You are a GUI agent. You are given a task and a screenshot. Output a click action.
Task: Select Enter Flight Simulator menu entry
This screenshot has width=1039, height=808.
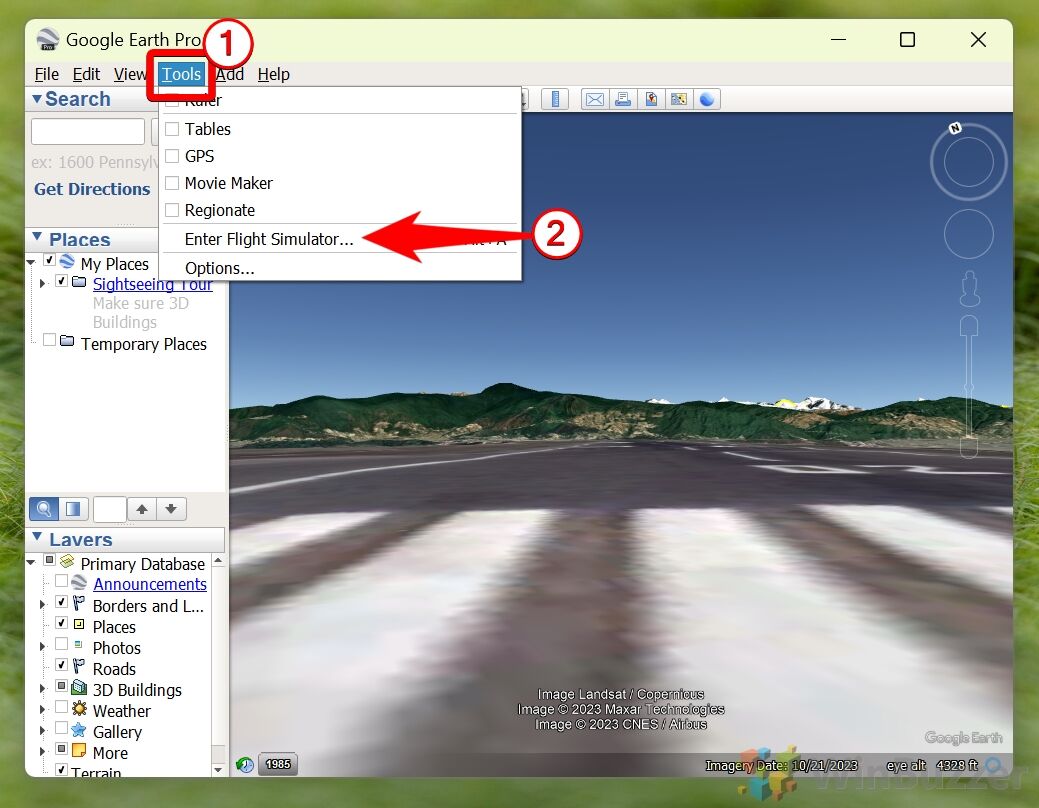pyautogui.click(x=269, y=240)
